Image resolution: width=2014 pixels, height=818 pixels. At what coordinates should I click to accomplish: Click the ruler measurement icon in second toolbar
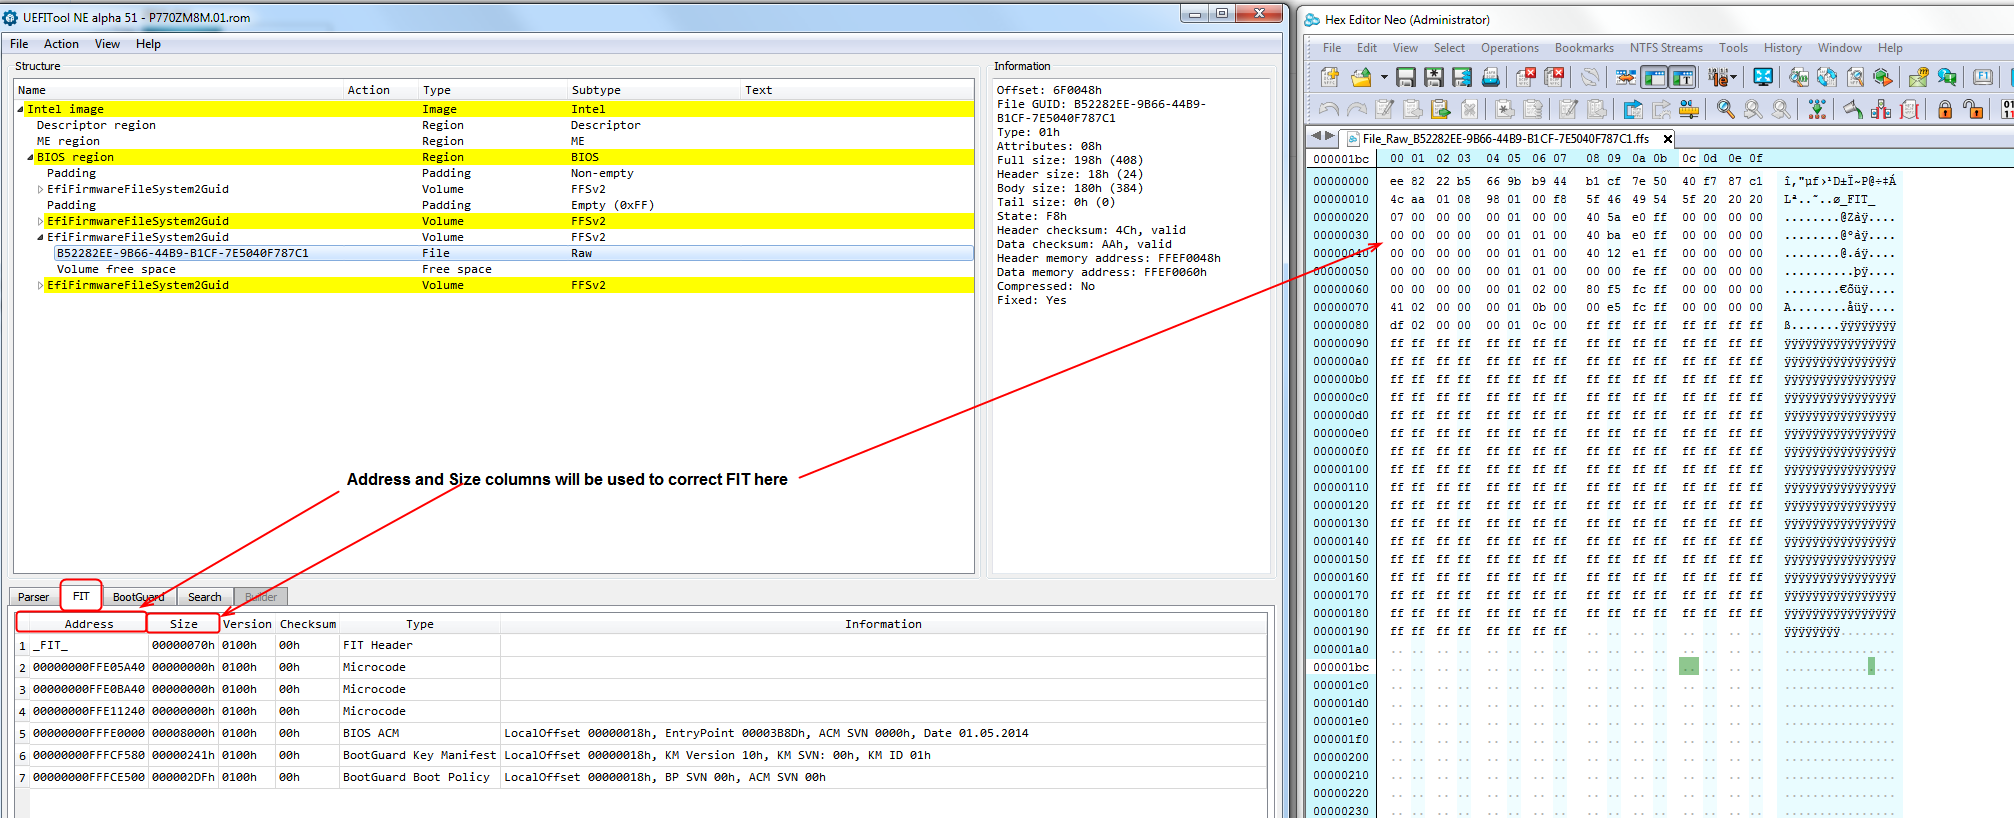(x=1689, y=109)
